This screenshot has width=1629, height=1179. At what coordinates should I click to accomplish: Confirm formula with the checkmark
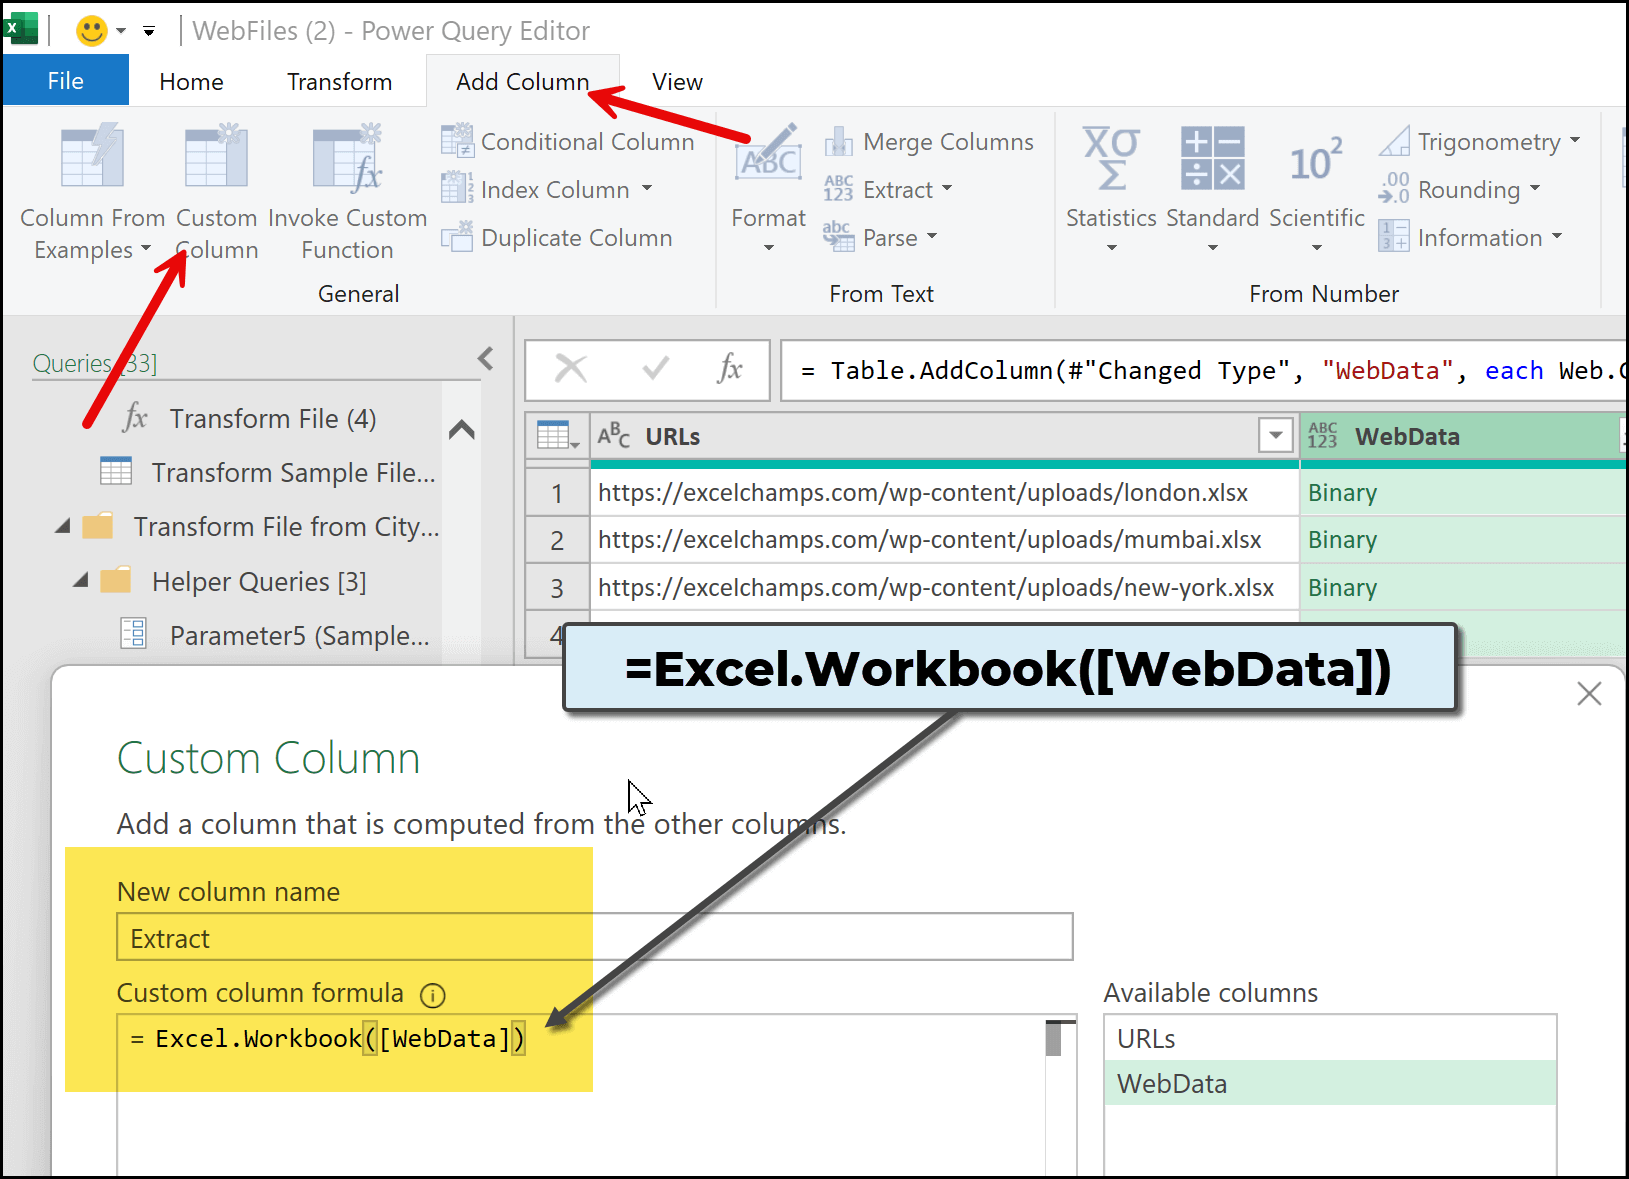coord(655,370)
